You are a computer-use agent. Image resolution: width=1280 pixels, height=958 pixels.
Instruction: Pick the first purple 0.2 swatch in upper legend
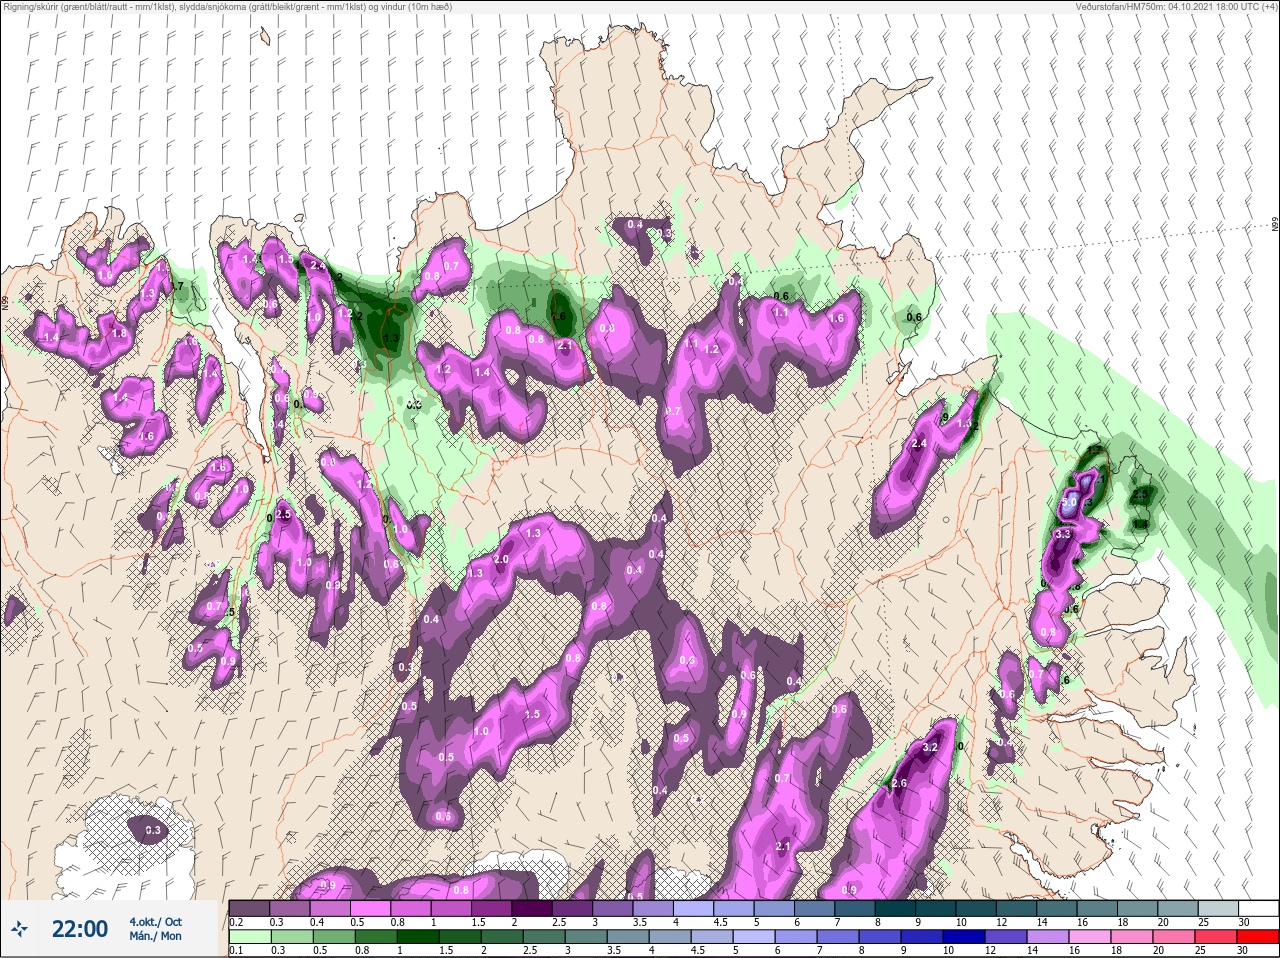click(249, 907)
